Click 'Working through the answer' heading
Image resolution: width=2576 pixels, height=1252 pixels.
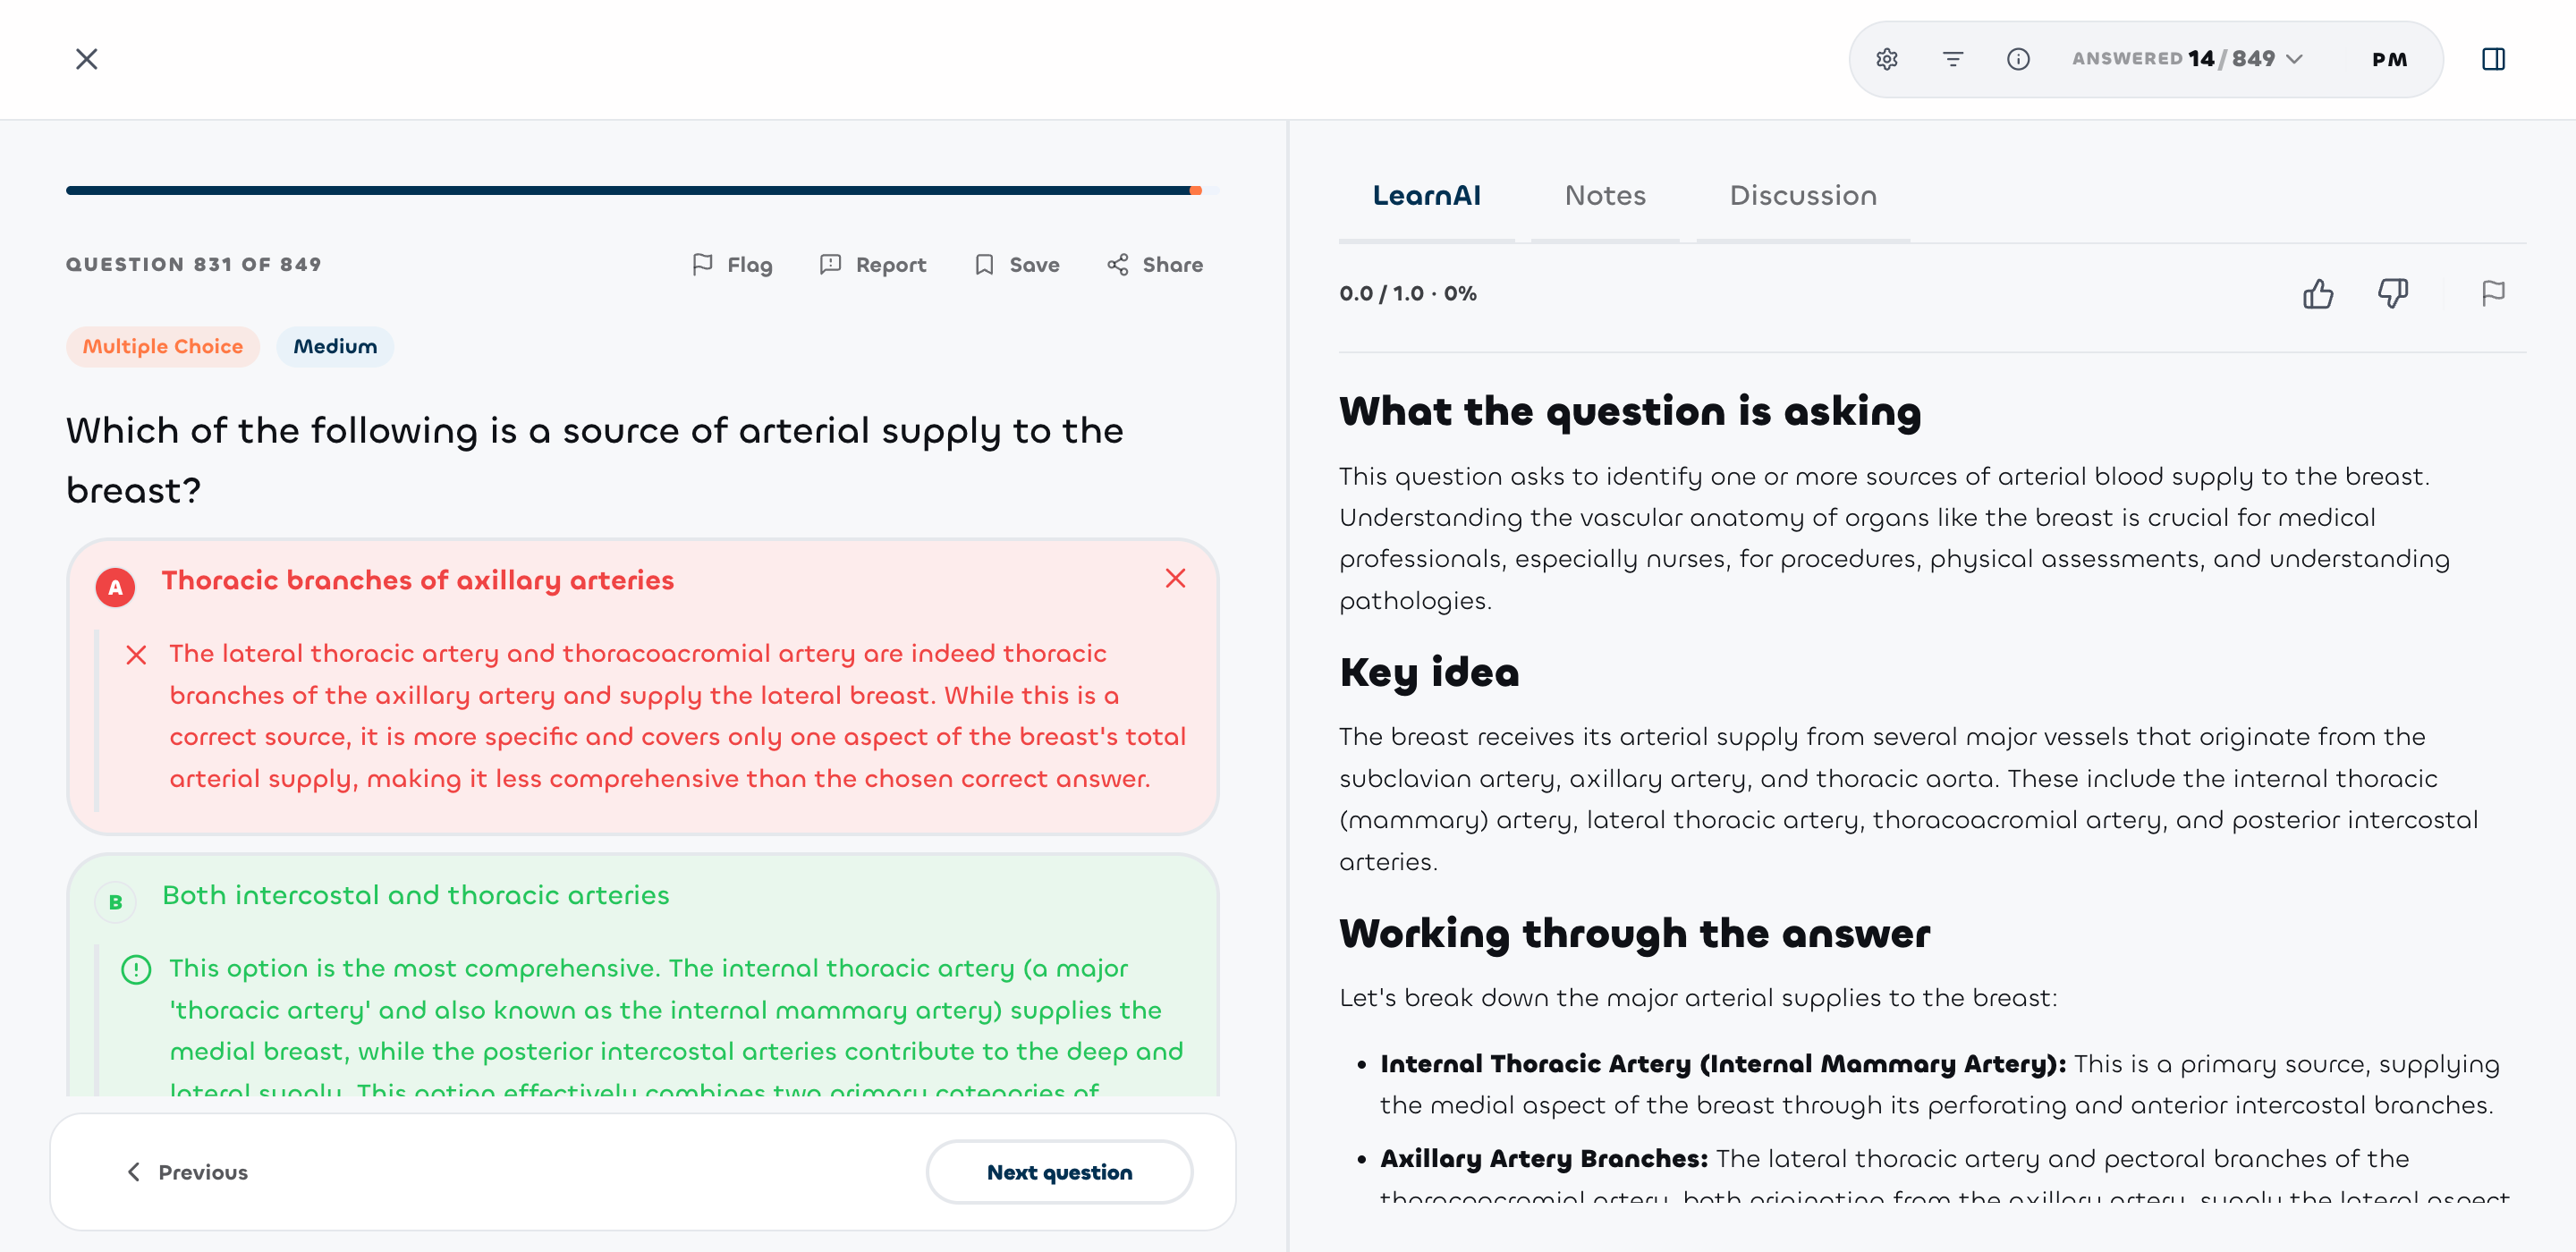pyautogui.click(x=1635, y=934)
